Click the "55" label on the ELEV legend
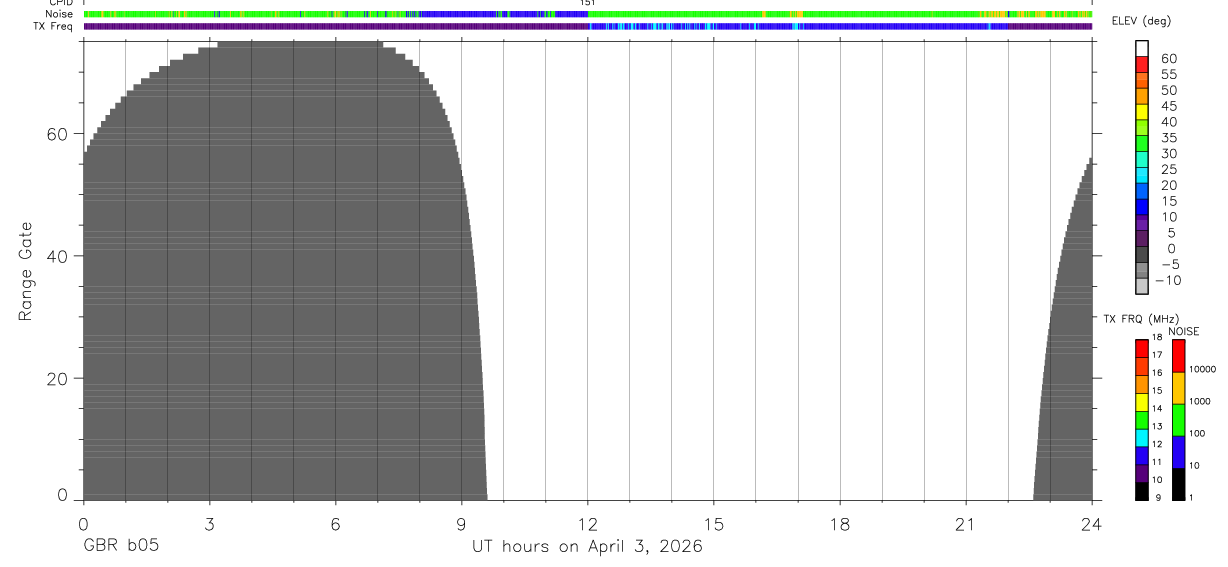Viewport: 1228px width, 567px height. pos(1169,74)
